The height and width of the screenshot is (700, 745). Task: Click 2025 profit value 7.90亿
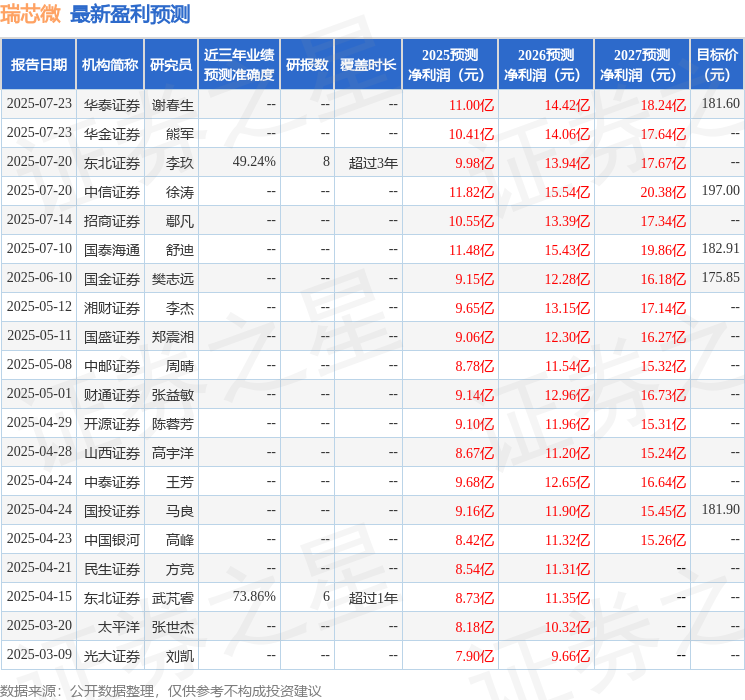[474, 656]
